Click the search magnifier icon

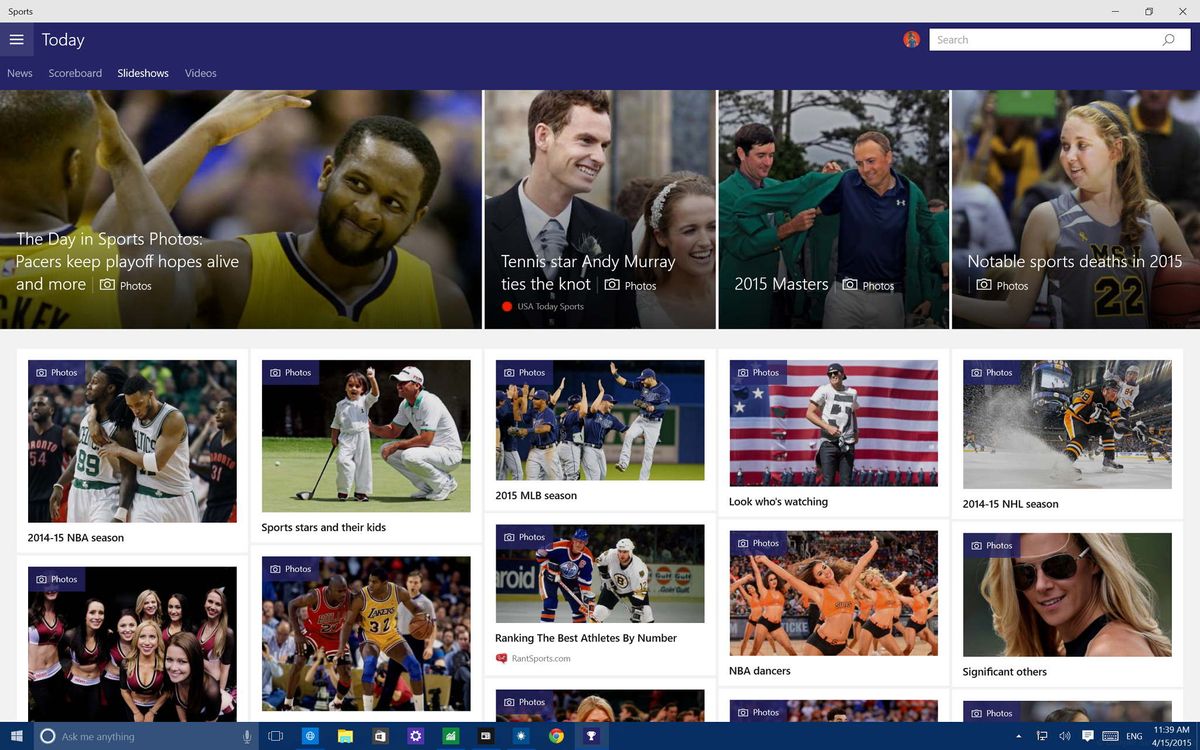1168,39
